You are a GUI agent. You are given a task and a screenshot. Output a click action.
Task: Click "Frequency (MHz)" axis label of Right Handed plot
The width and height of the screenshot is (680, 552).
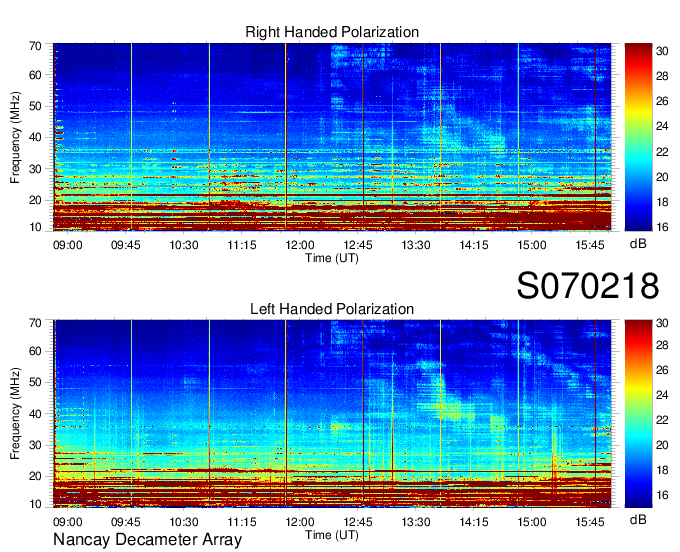15,137
